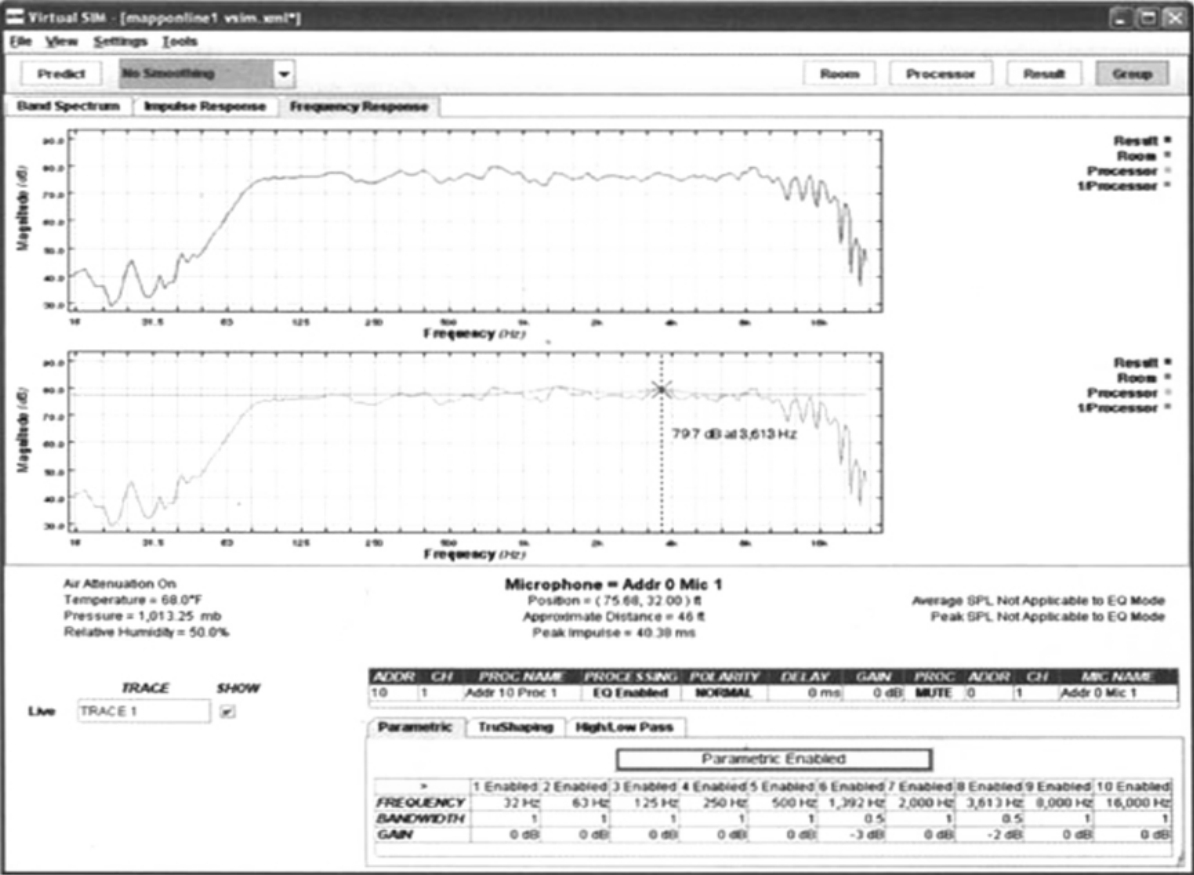This screenshot has height=875, width=1194.
Task: Click the TRACE 1 name field
Action: pyautogui.click(x=143, y=711)
